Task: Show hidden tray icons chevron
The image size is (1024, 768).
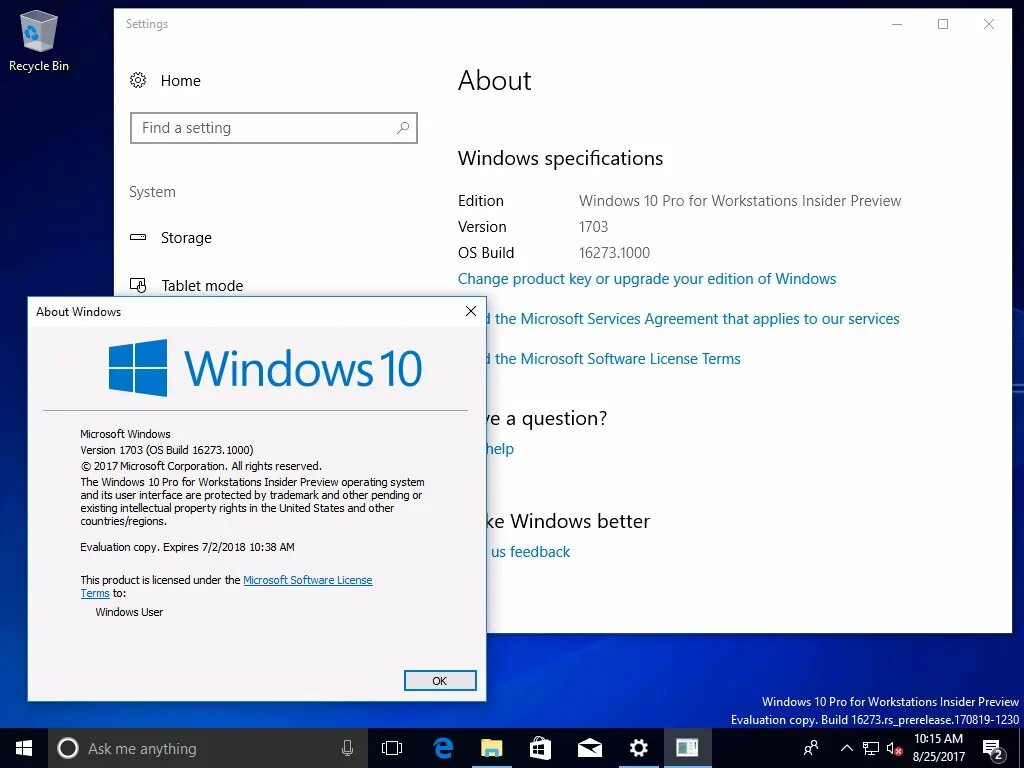Action: tap(846, 748)
